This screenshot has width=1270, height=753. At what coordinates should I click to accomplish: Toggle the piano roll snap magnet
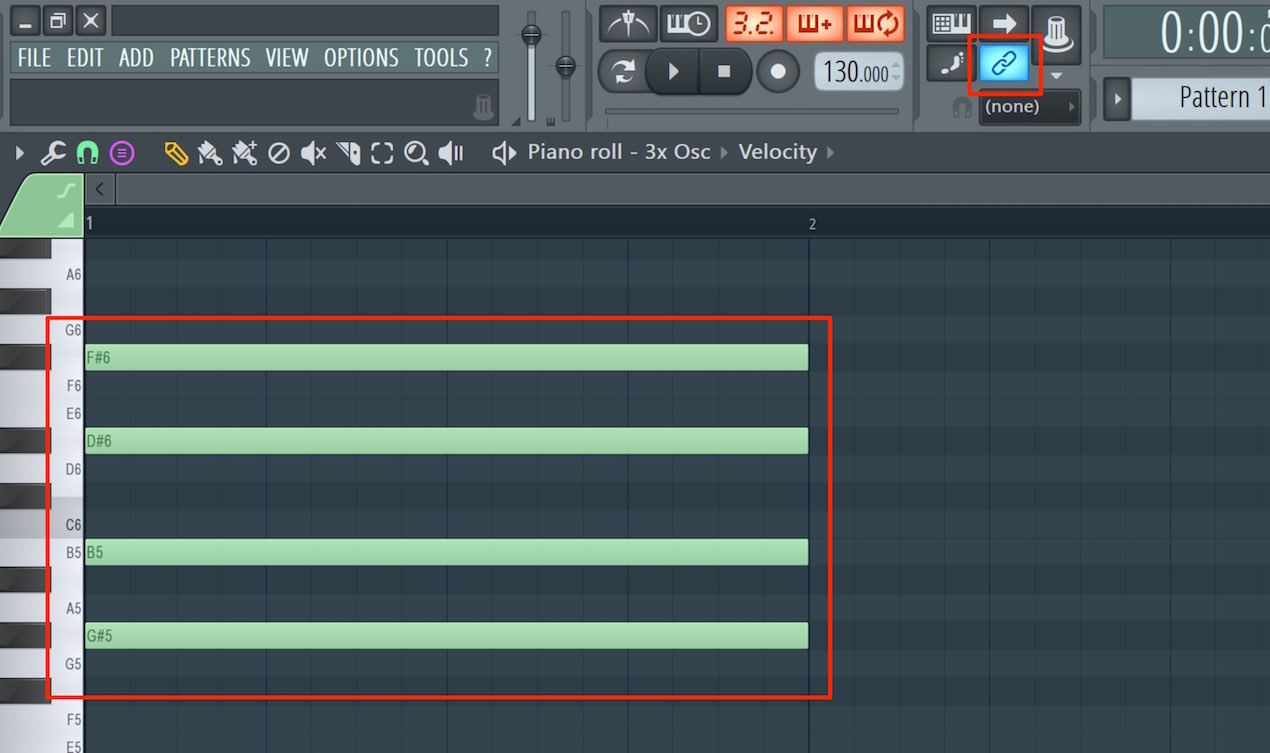[88, 153]
